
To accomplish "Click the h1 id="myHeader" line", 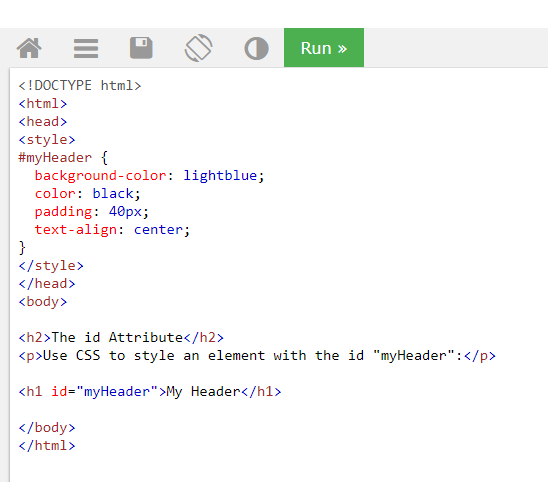I will (x=150, y=392).
